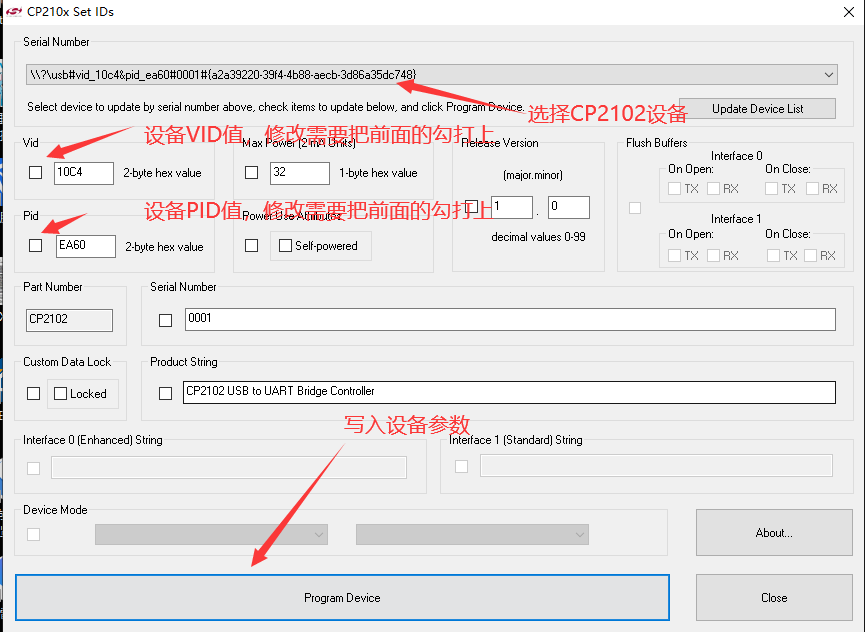Click the About... button

pos(774,533)
